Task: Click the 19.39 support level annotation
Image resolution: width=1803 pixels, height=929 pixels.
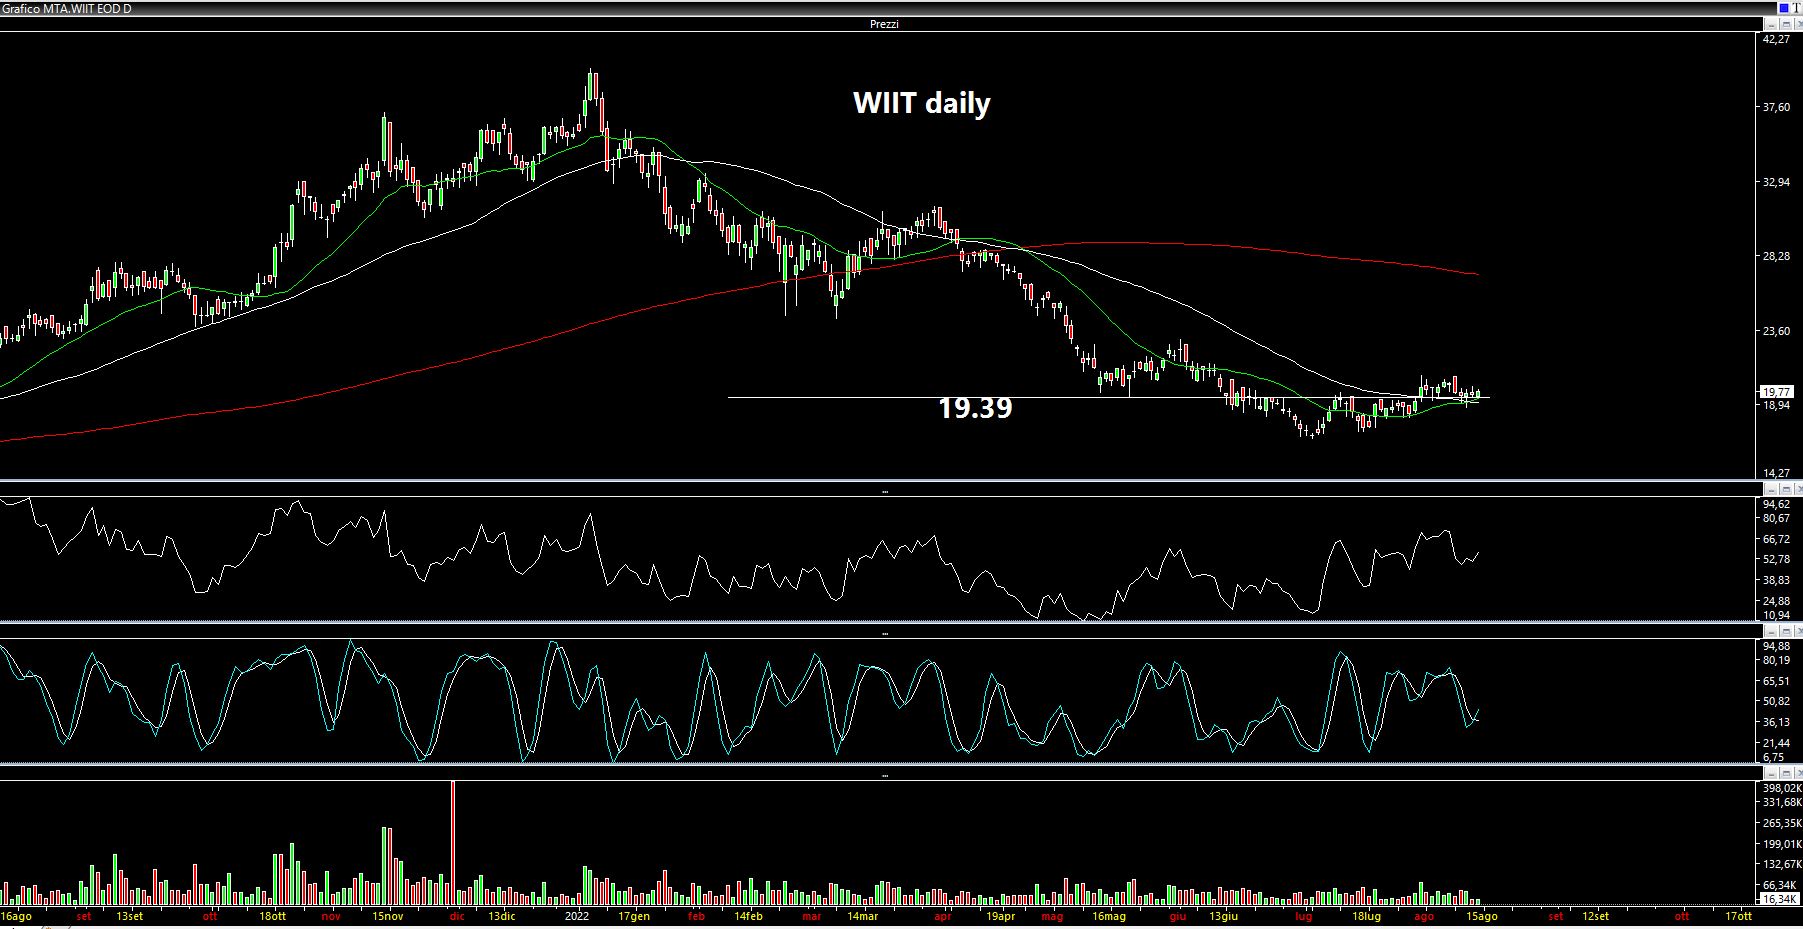Action: [975, 408]
